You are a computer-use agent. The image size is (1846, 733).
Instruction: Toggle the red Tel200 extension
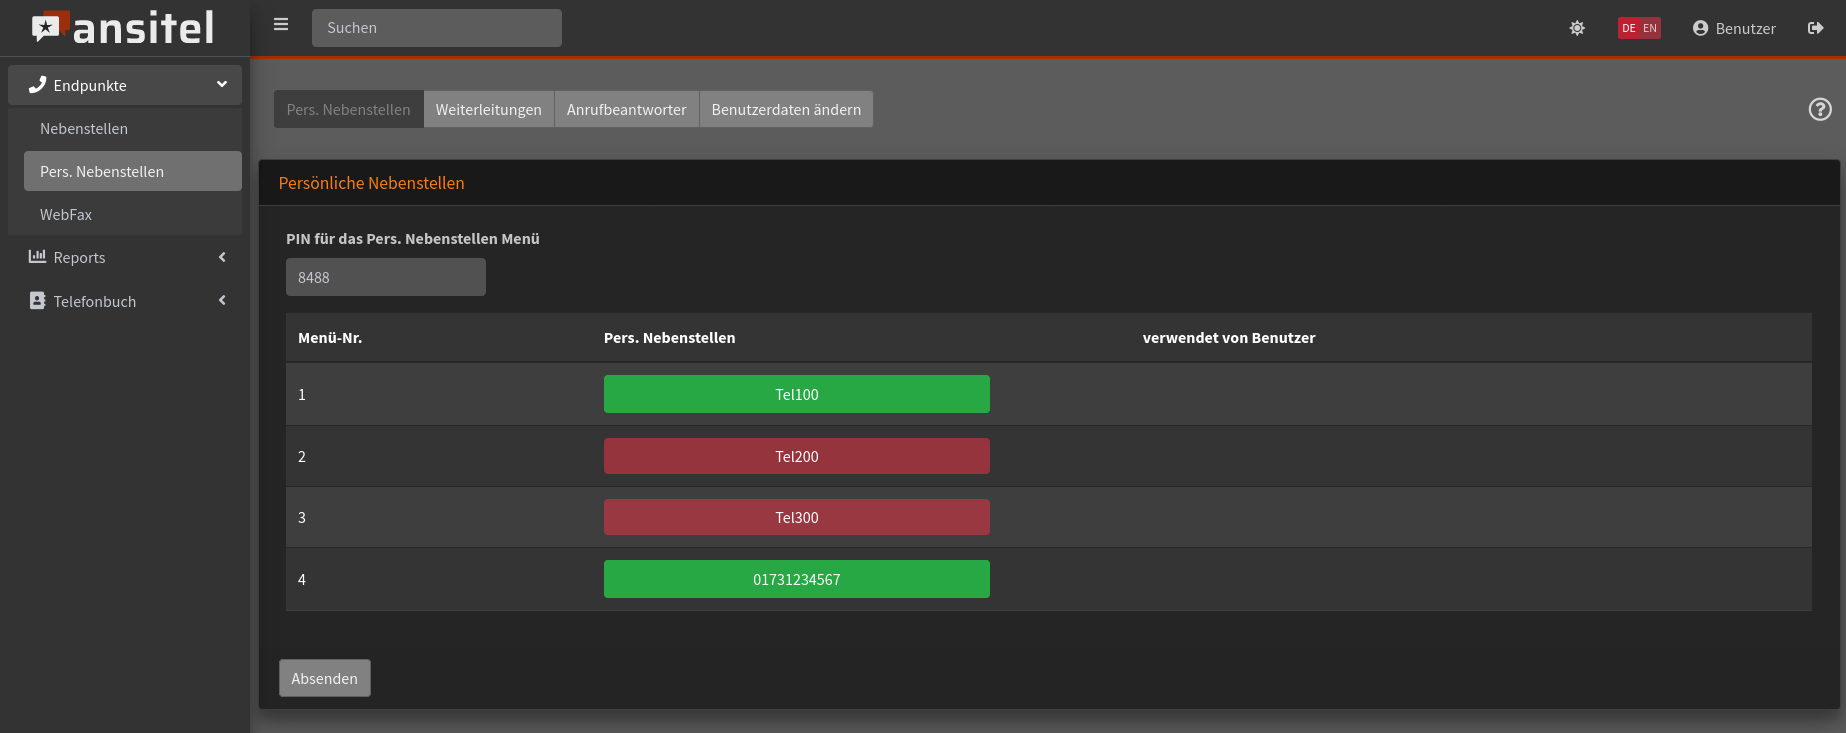796,456
